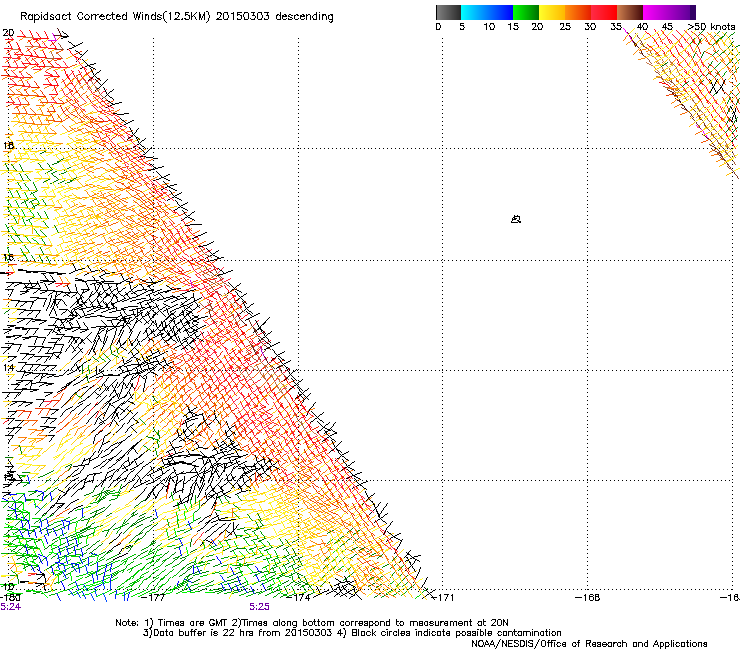Click the '5:25' time label

coord(260,607)
